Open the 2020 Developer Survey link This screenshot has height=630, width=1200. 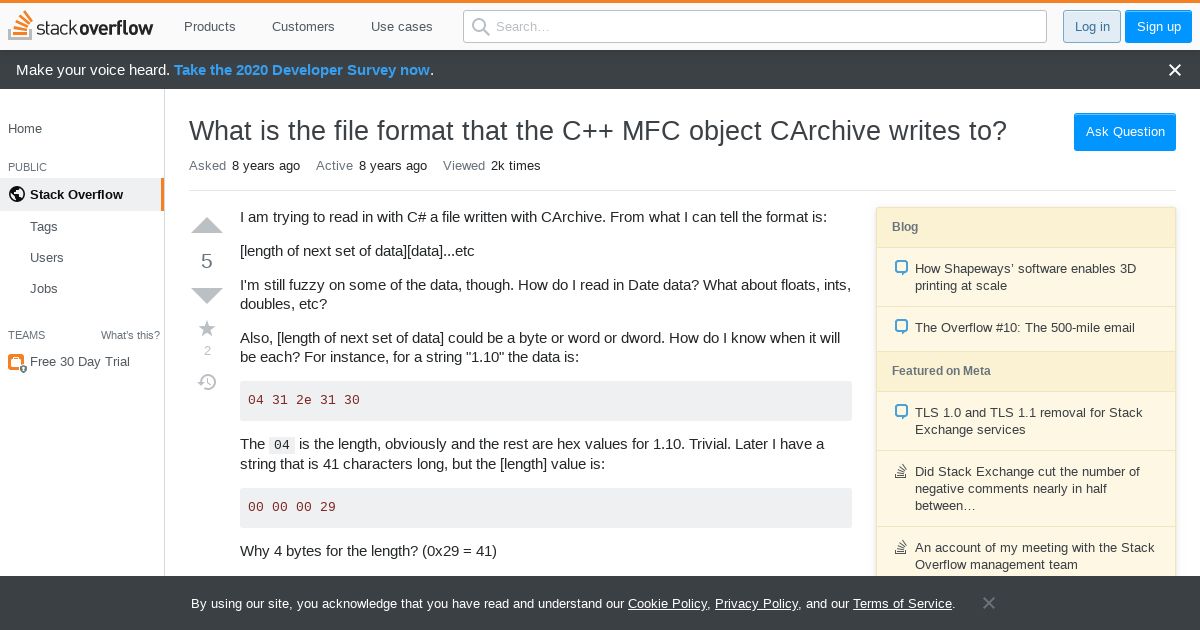point(302,70)
